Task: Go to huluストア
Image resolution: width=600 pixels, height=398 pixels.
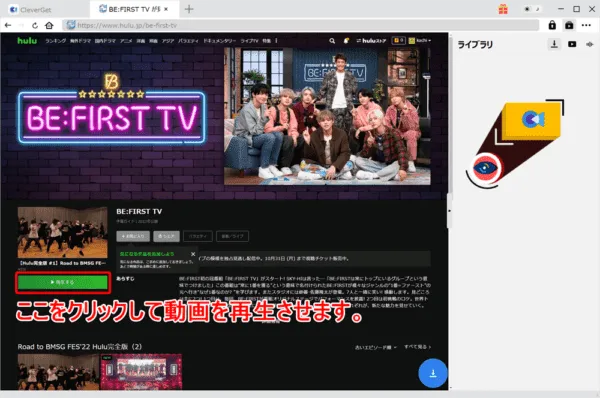Action: pos(371,41)
